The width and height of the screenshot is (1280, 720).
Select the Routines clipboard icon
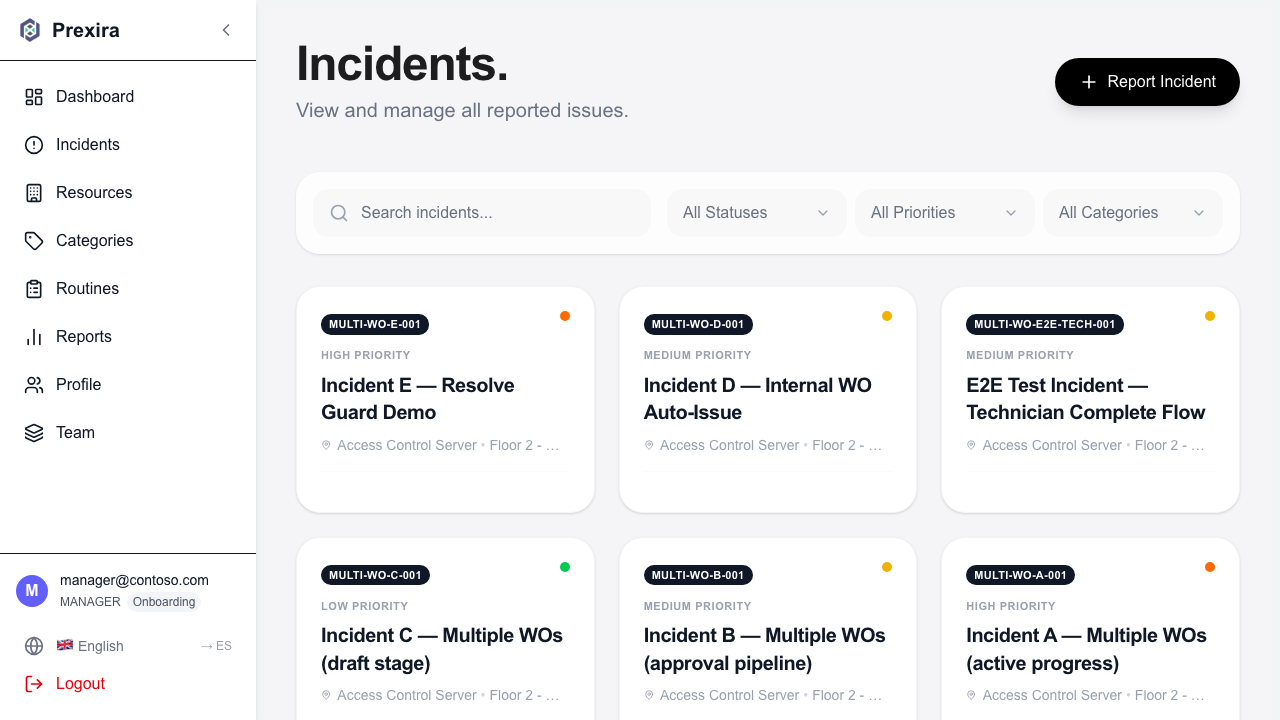[x=32, y=288]
